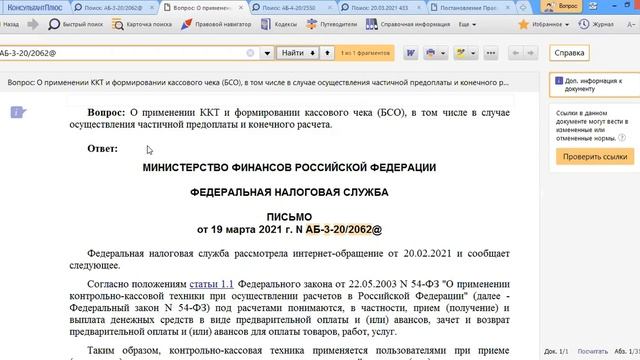The image size is (640, 360).
Task: Click the ПИСЬМО heading
Action: pos(289,217)
